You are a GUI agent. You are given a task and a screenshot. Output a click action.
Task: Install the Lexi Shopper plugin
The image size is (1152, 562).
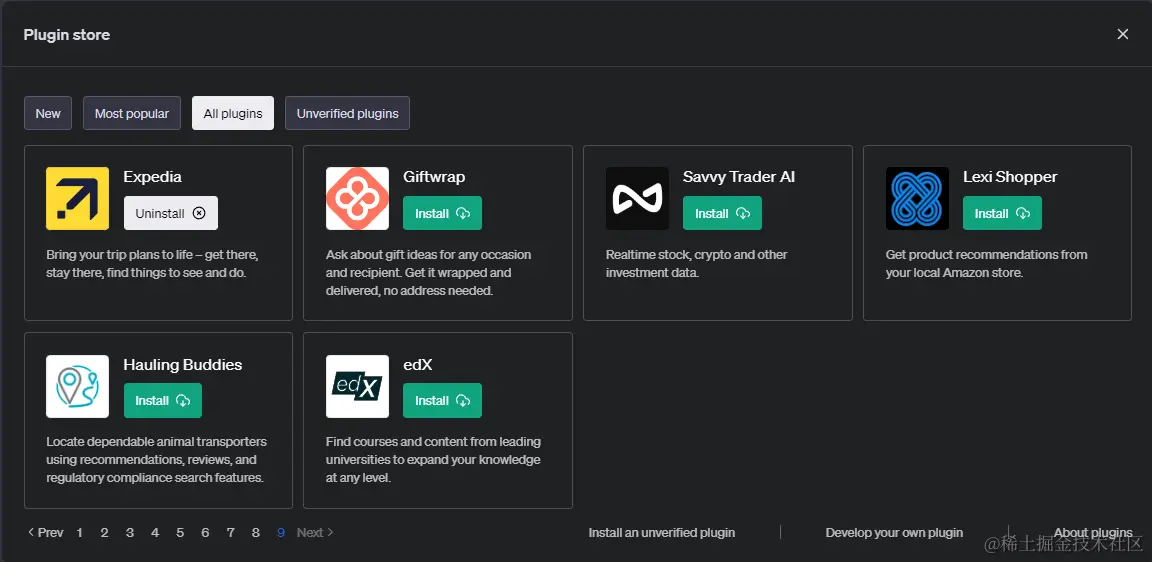1002,213
